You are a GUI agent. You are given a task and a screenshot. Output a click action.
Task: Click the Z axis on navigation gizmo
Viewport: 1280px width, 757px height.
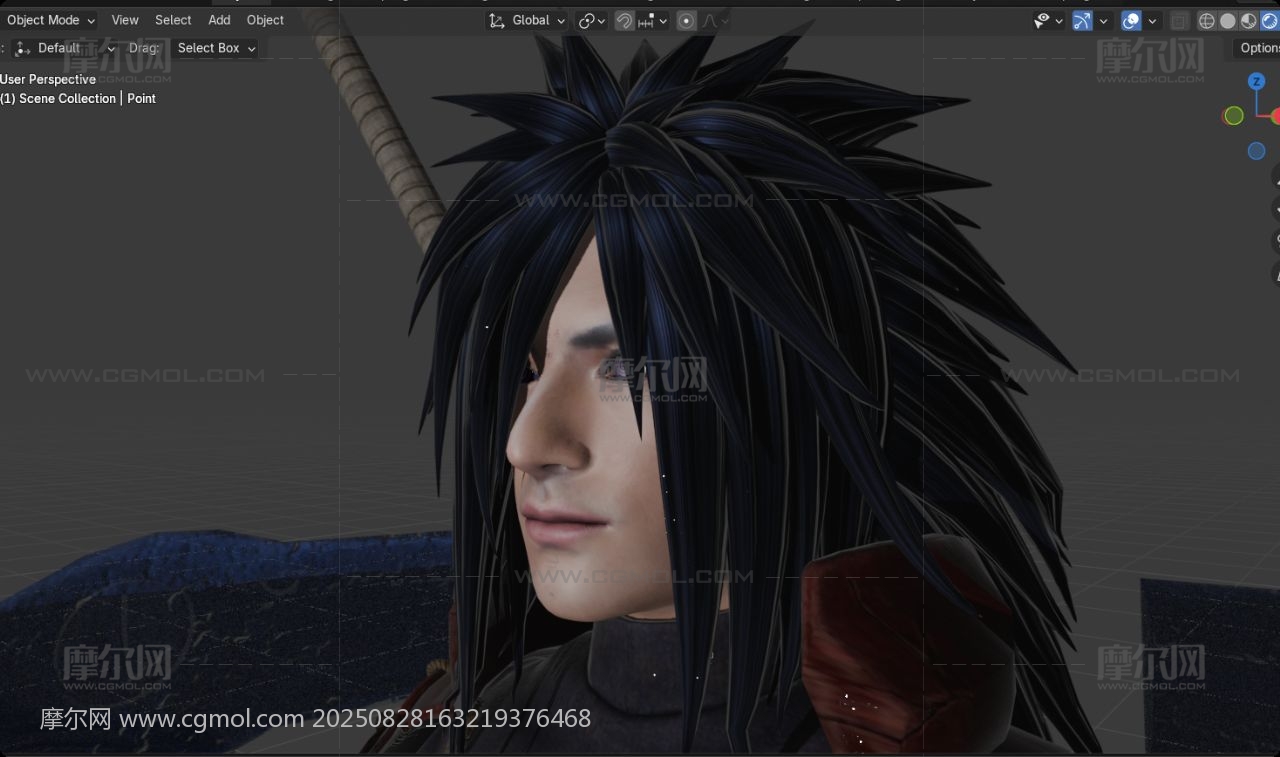pos(1257,81)
